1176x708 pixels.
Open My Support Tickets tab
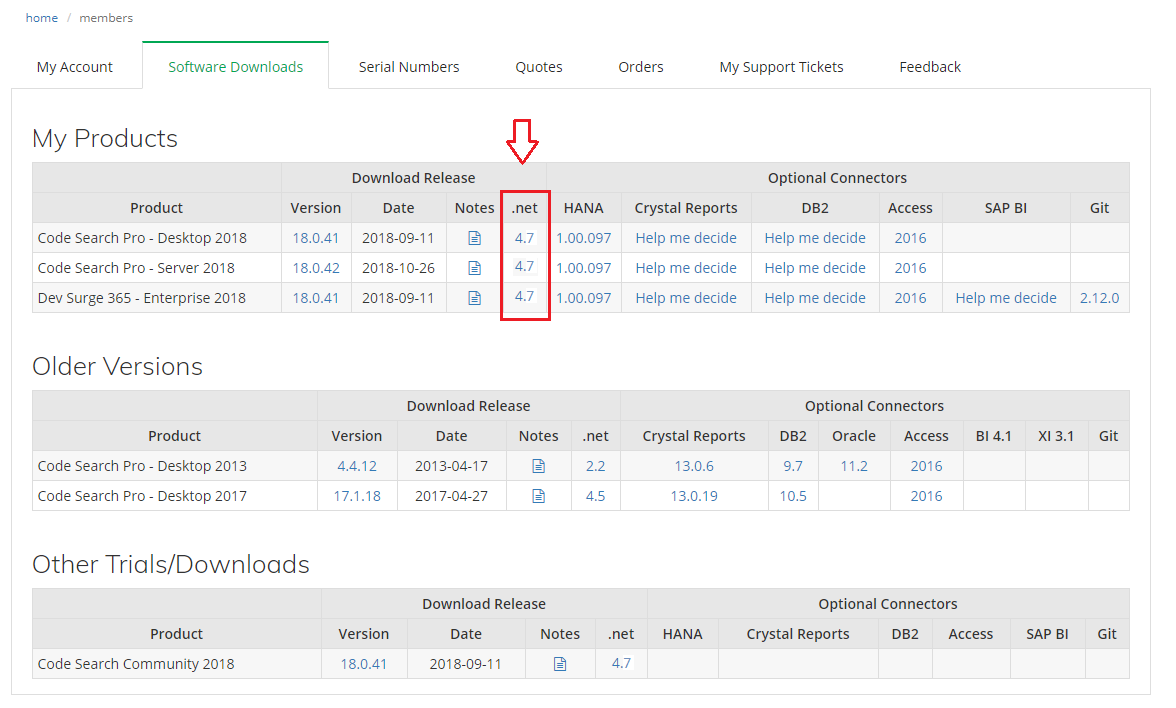[x=782, y=67]
